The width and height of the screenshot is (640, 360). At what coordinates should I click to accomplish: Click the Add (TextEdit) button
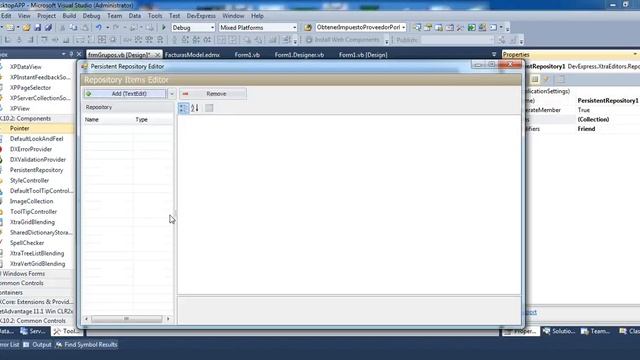[x=125, y=93]
